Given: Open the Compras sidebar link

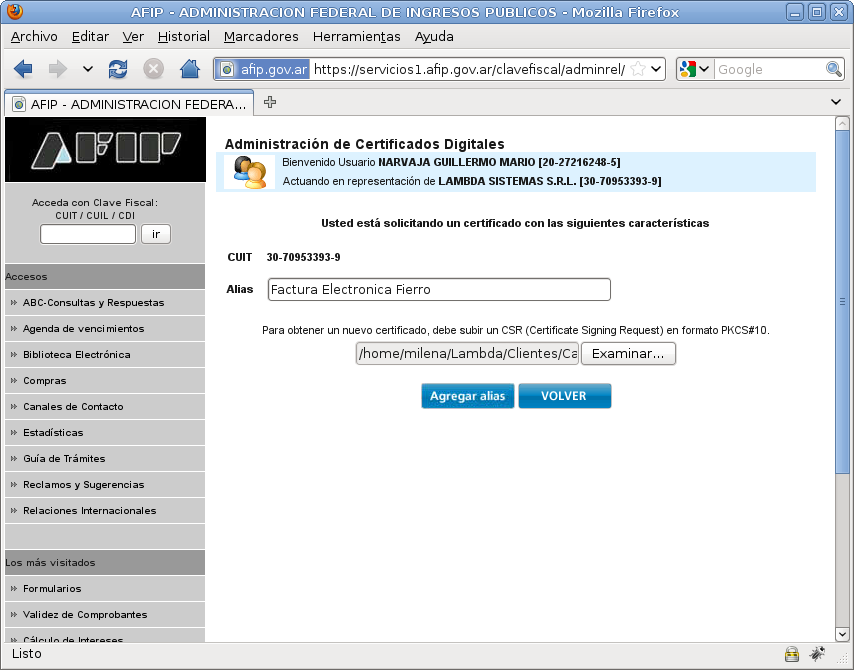Looking at the screenshot, I should 45,381.
